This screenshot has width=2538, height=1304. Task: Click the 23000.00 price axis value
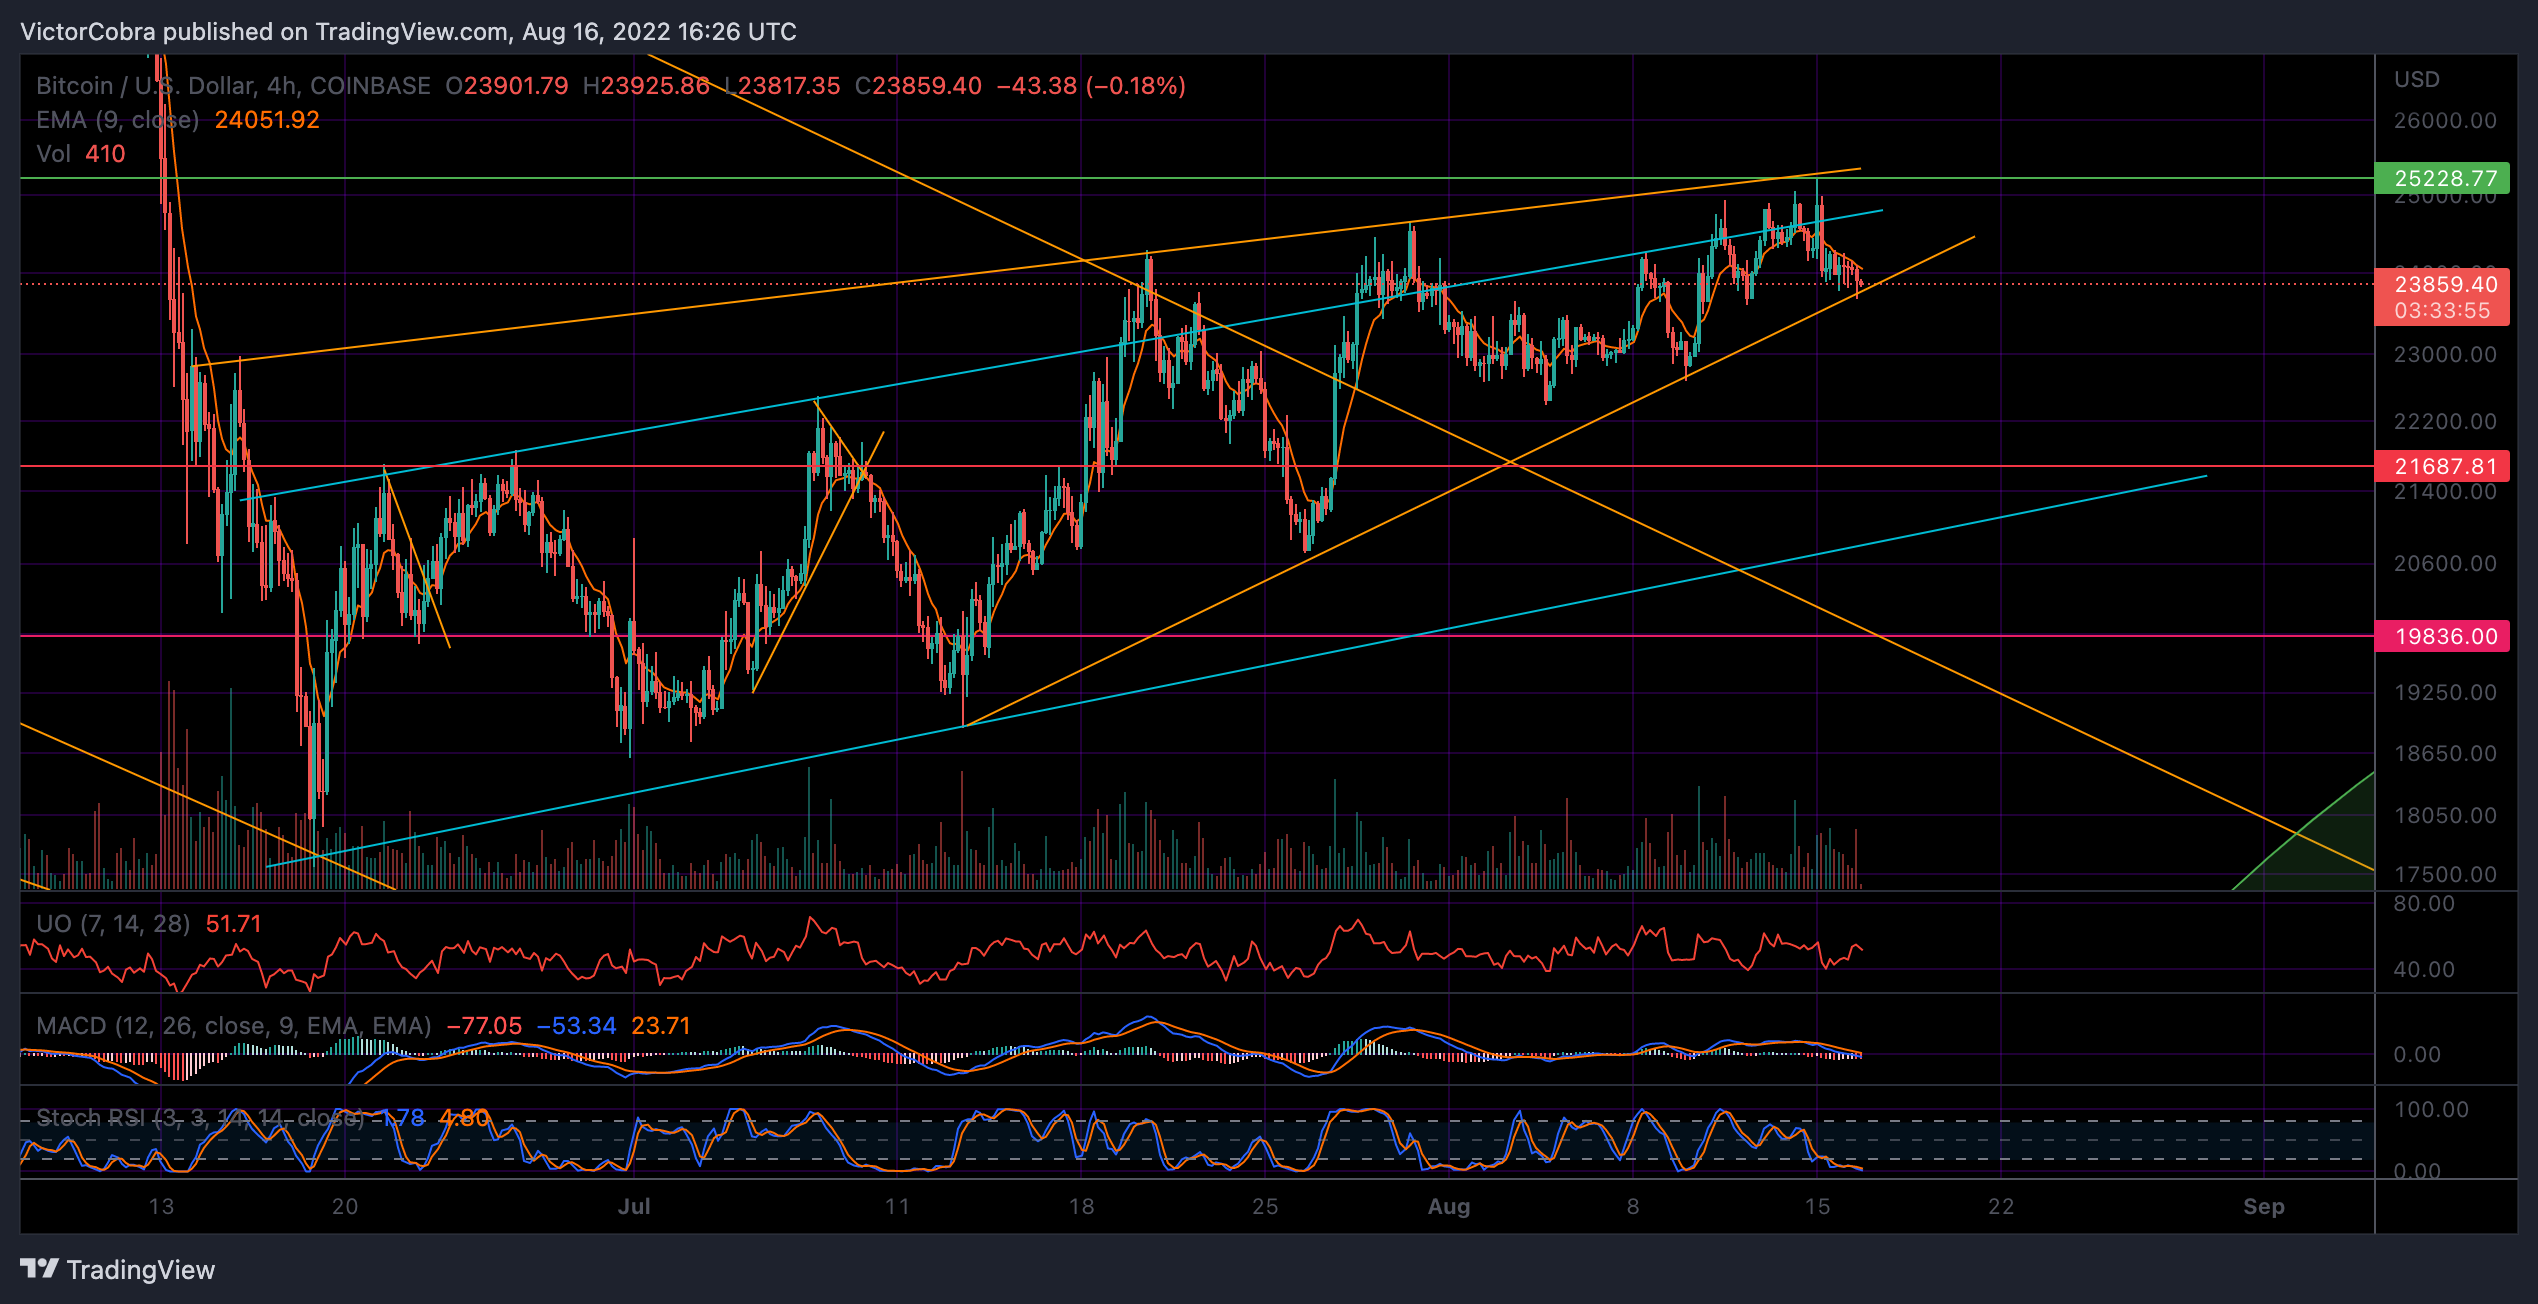click(x=2445, y=354)
